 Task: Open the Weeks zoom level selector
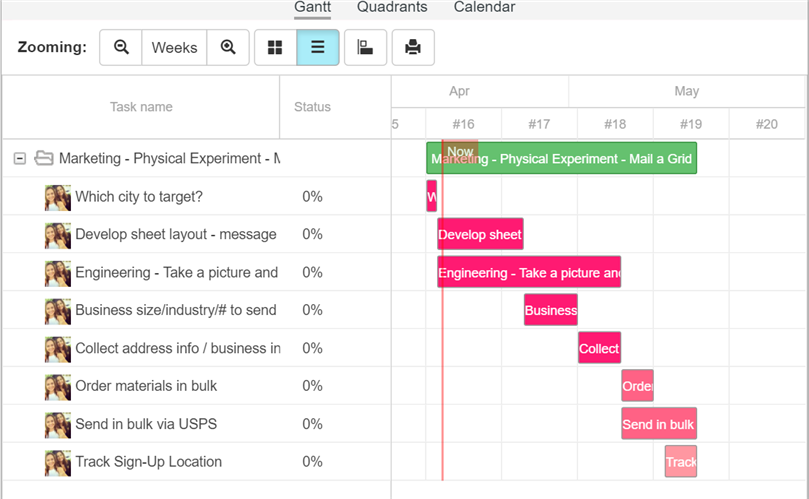pyautogui.click(x=174, y=47)
